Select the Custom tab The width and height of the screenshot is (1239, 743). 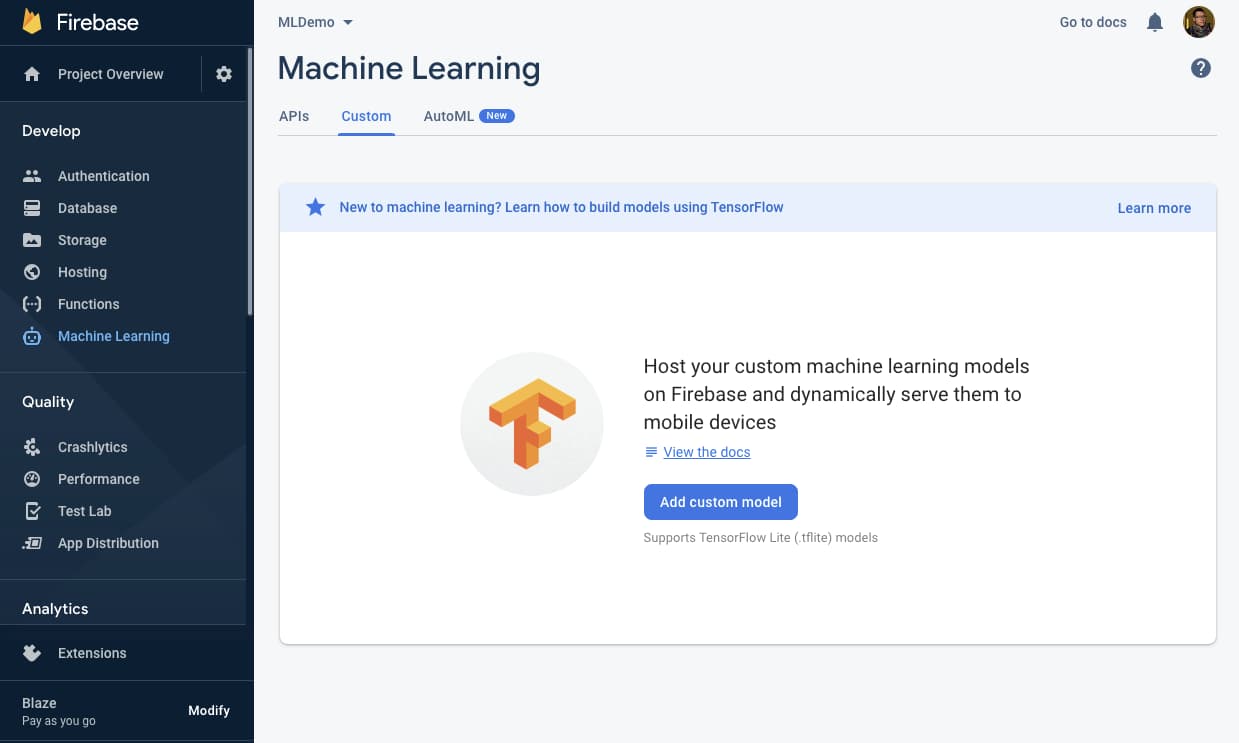(x=366, y=116)
